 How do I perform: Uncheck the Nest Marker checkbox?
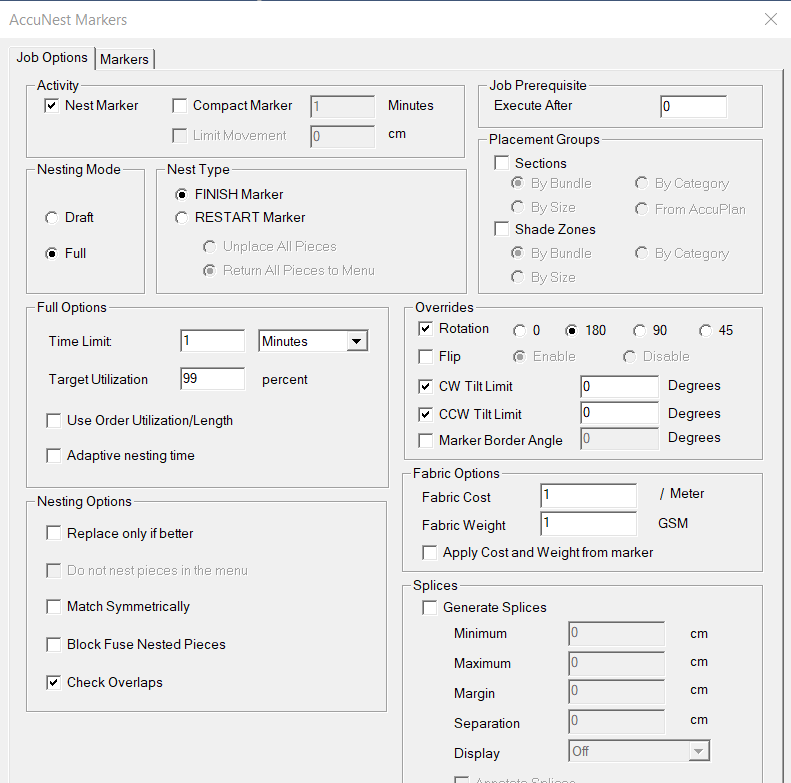tap(52, 105)
